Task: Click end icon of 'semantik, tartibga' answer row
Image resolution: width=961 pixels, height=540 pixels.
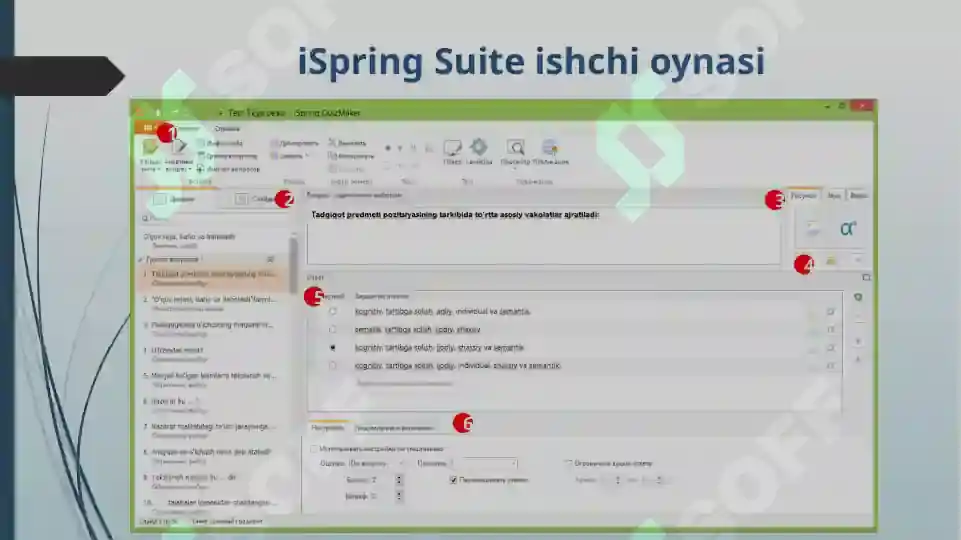Action: click(830, 329)
